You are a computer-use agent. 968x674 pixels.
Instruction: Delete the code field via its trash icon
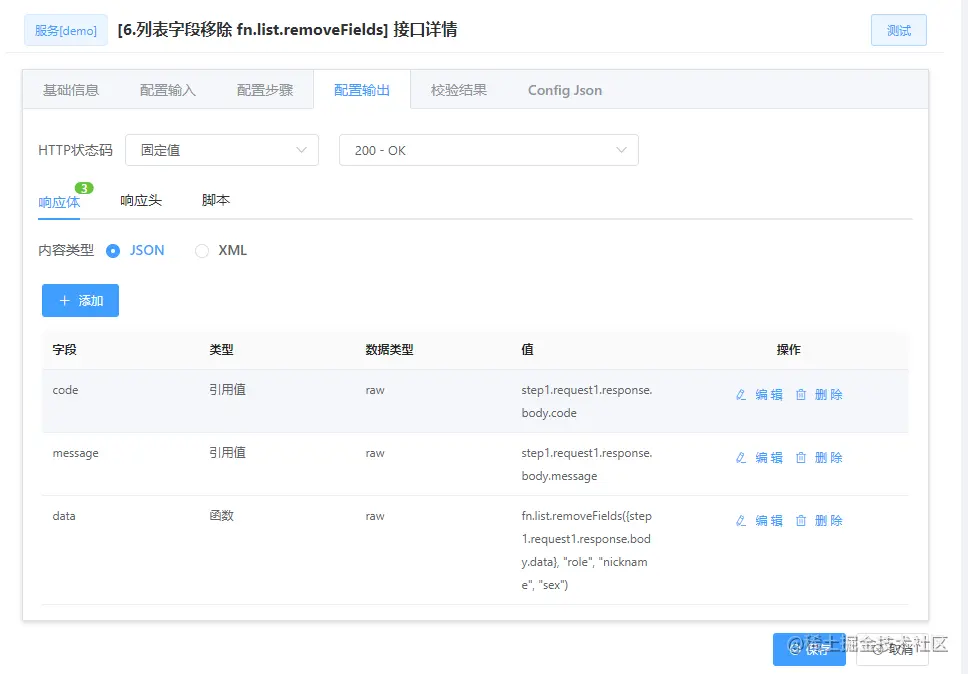[801, 394]
